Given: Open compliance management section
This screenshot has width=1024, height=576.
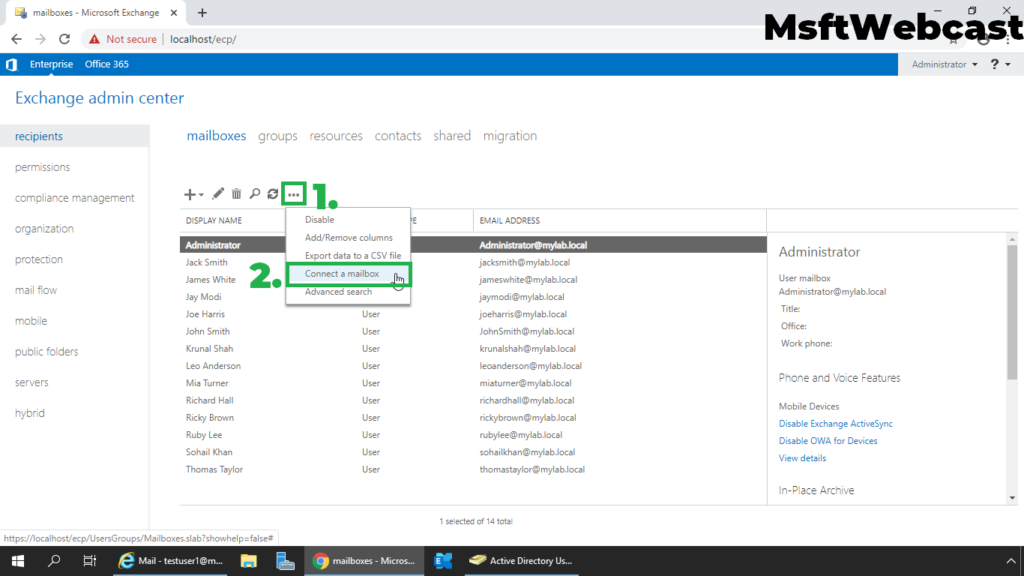Looking at the screenshot, I should click(74, 198).
